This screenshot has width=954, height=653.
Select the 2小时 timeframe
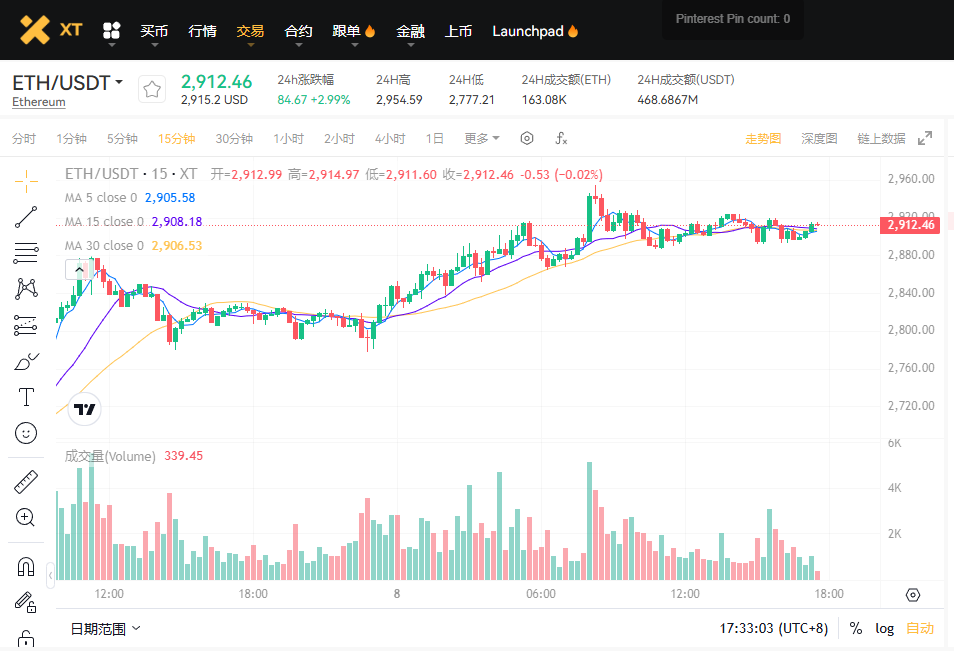(x=339, y=138)
